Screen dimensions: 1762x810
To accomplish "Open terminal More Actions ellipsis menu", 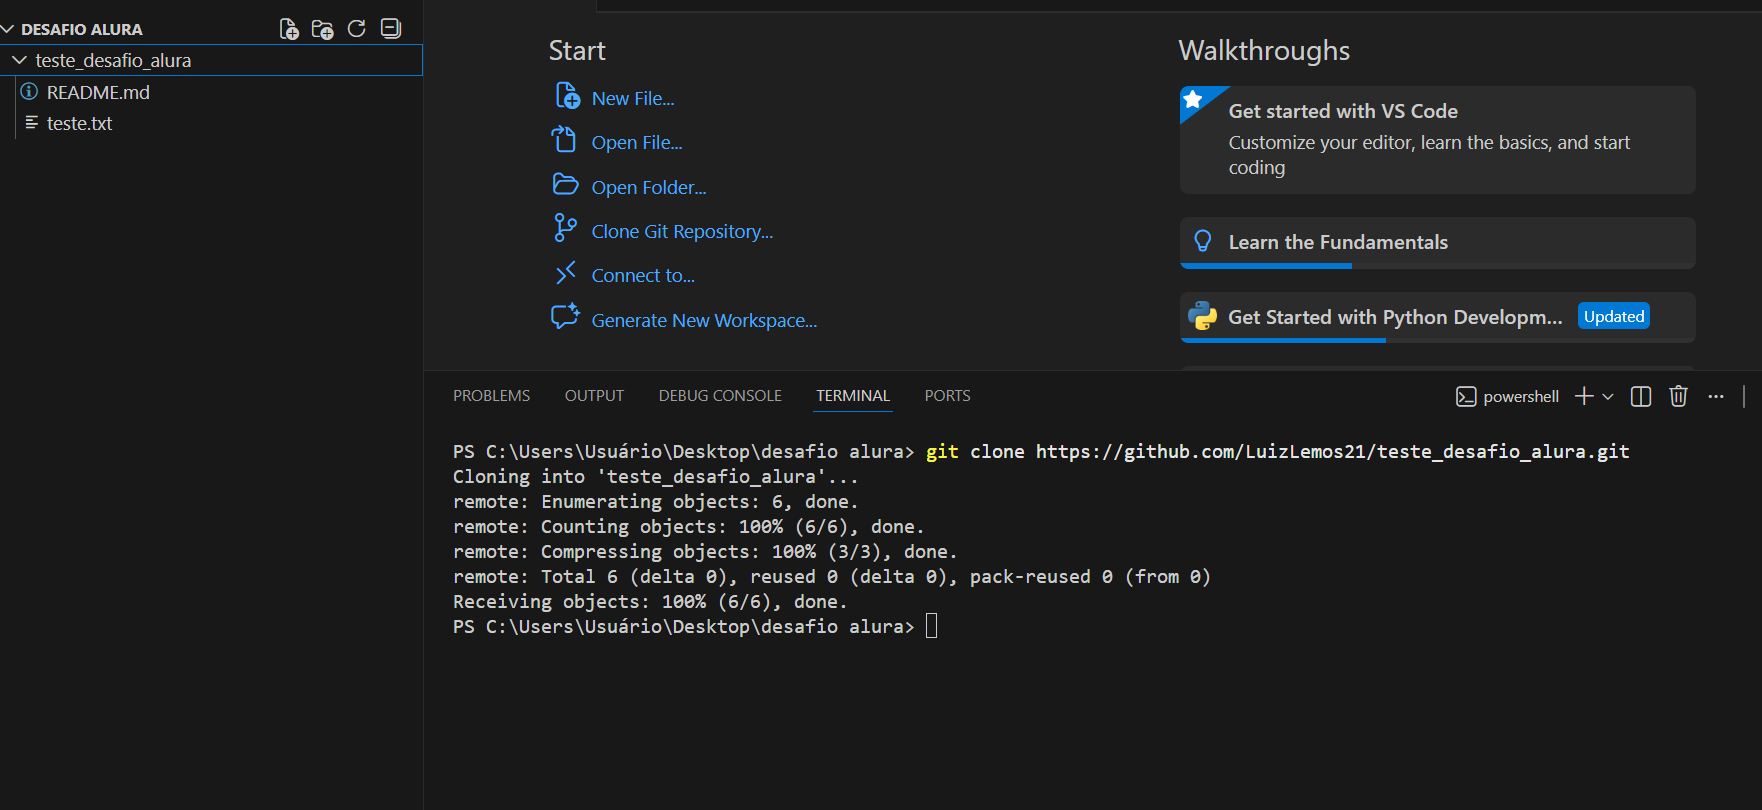I will [x=1716, y=397].
